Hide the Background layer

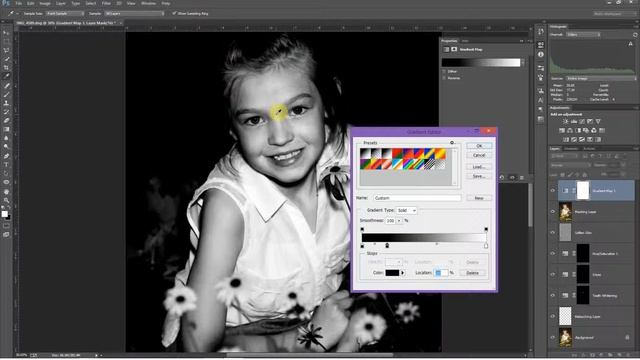click(553, 338)
